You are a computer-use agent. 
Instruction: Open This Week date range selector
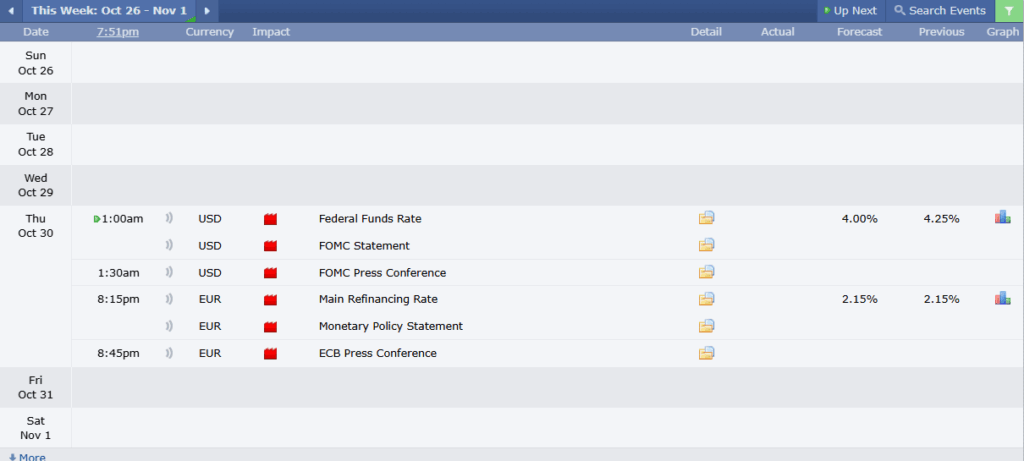click(108, 11)
